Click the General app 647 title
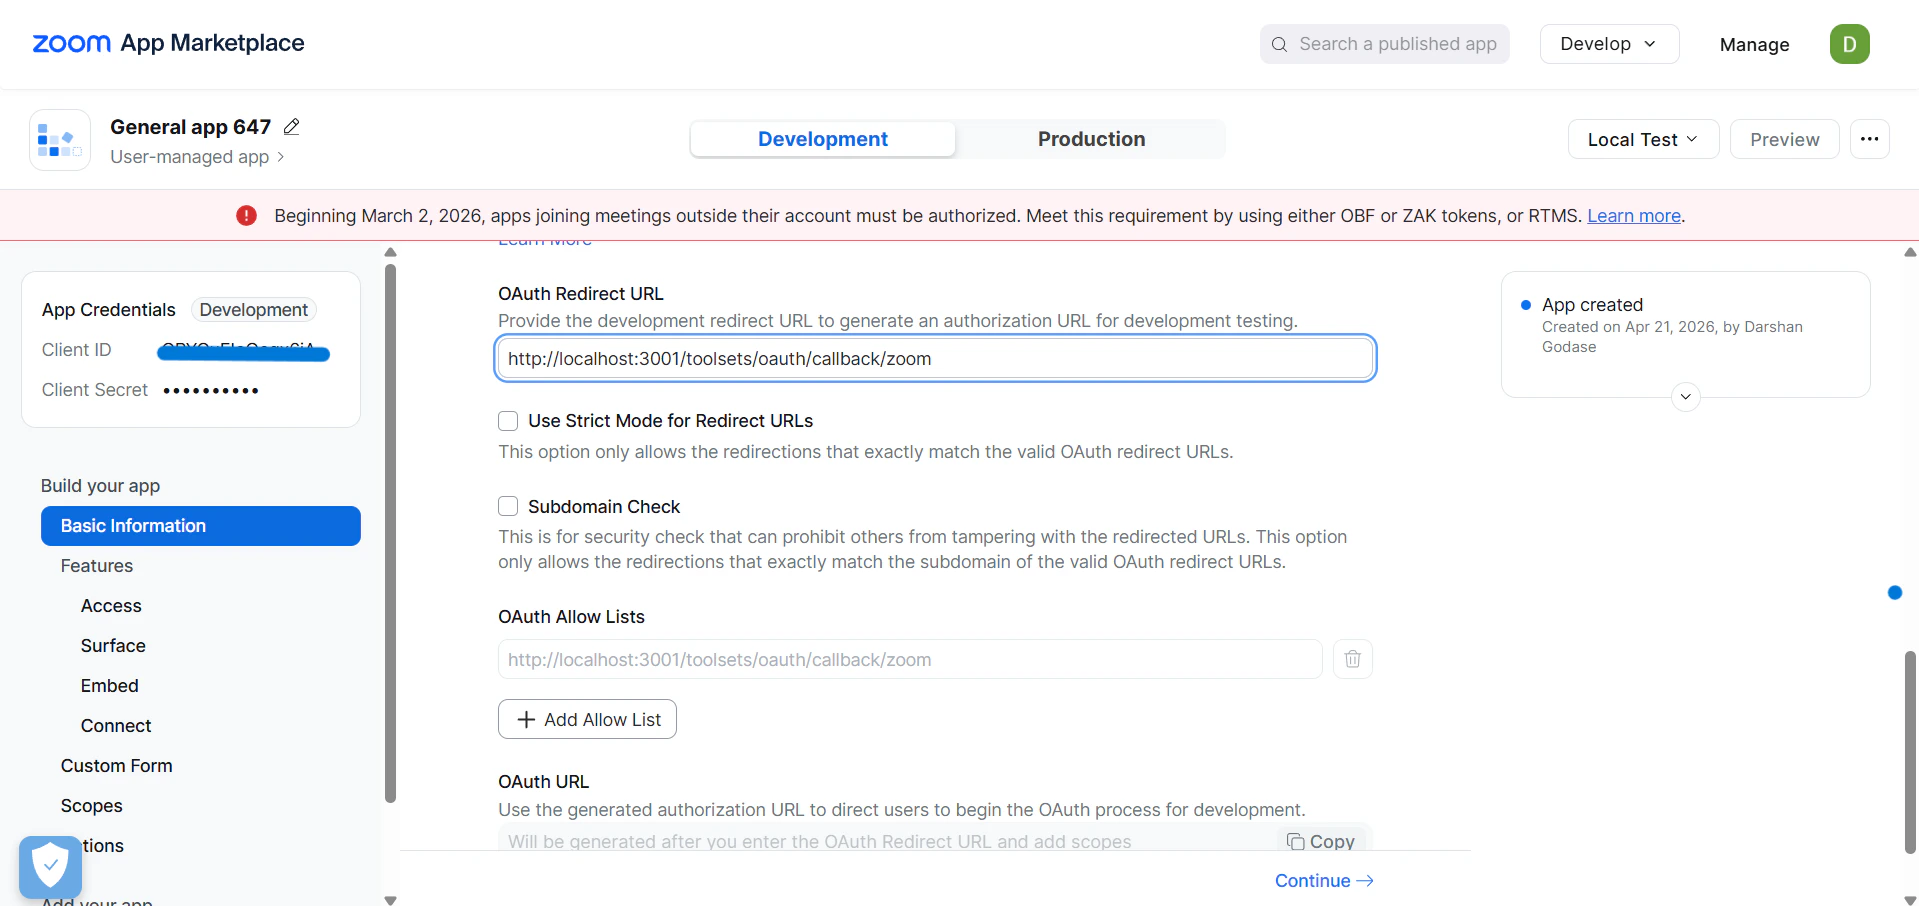This screenshot has height=906, width=1919. pos(190,127)
